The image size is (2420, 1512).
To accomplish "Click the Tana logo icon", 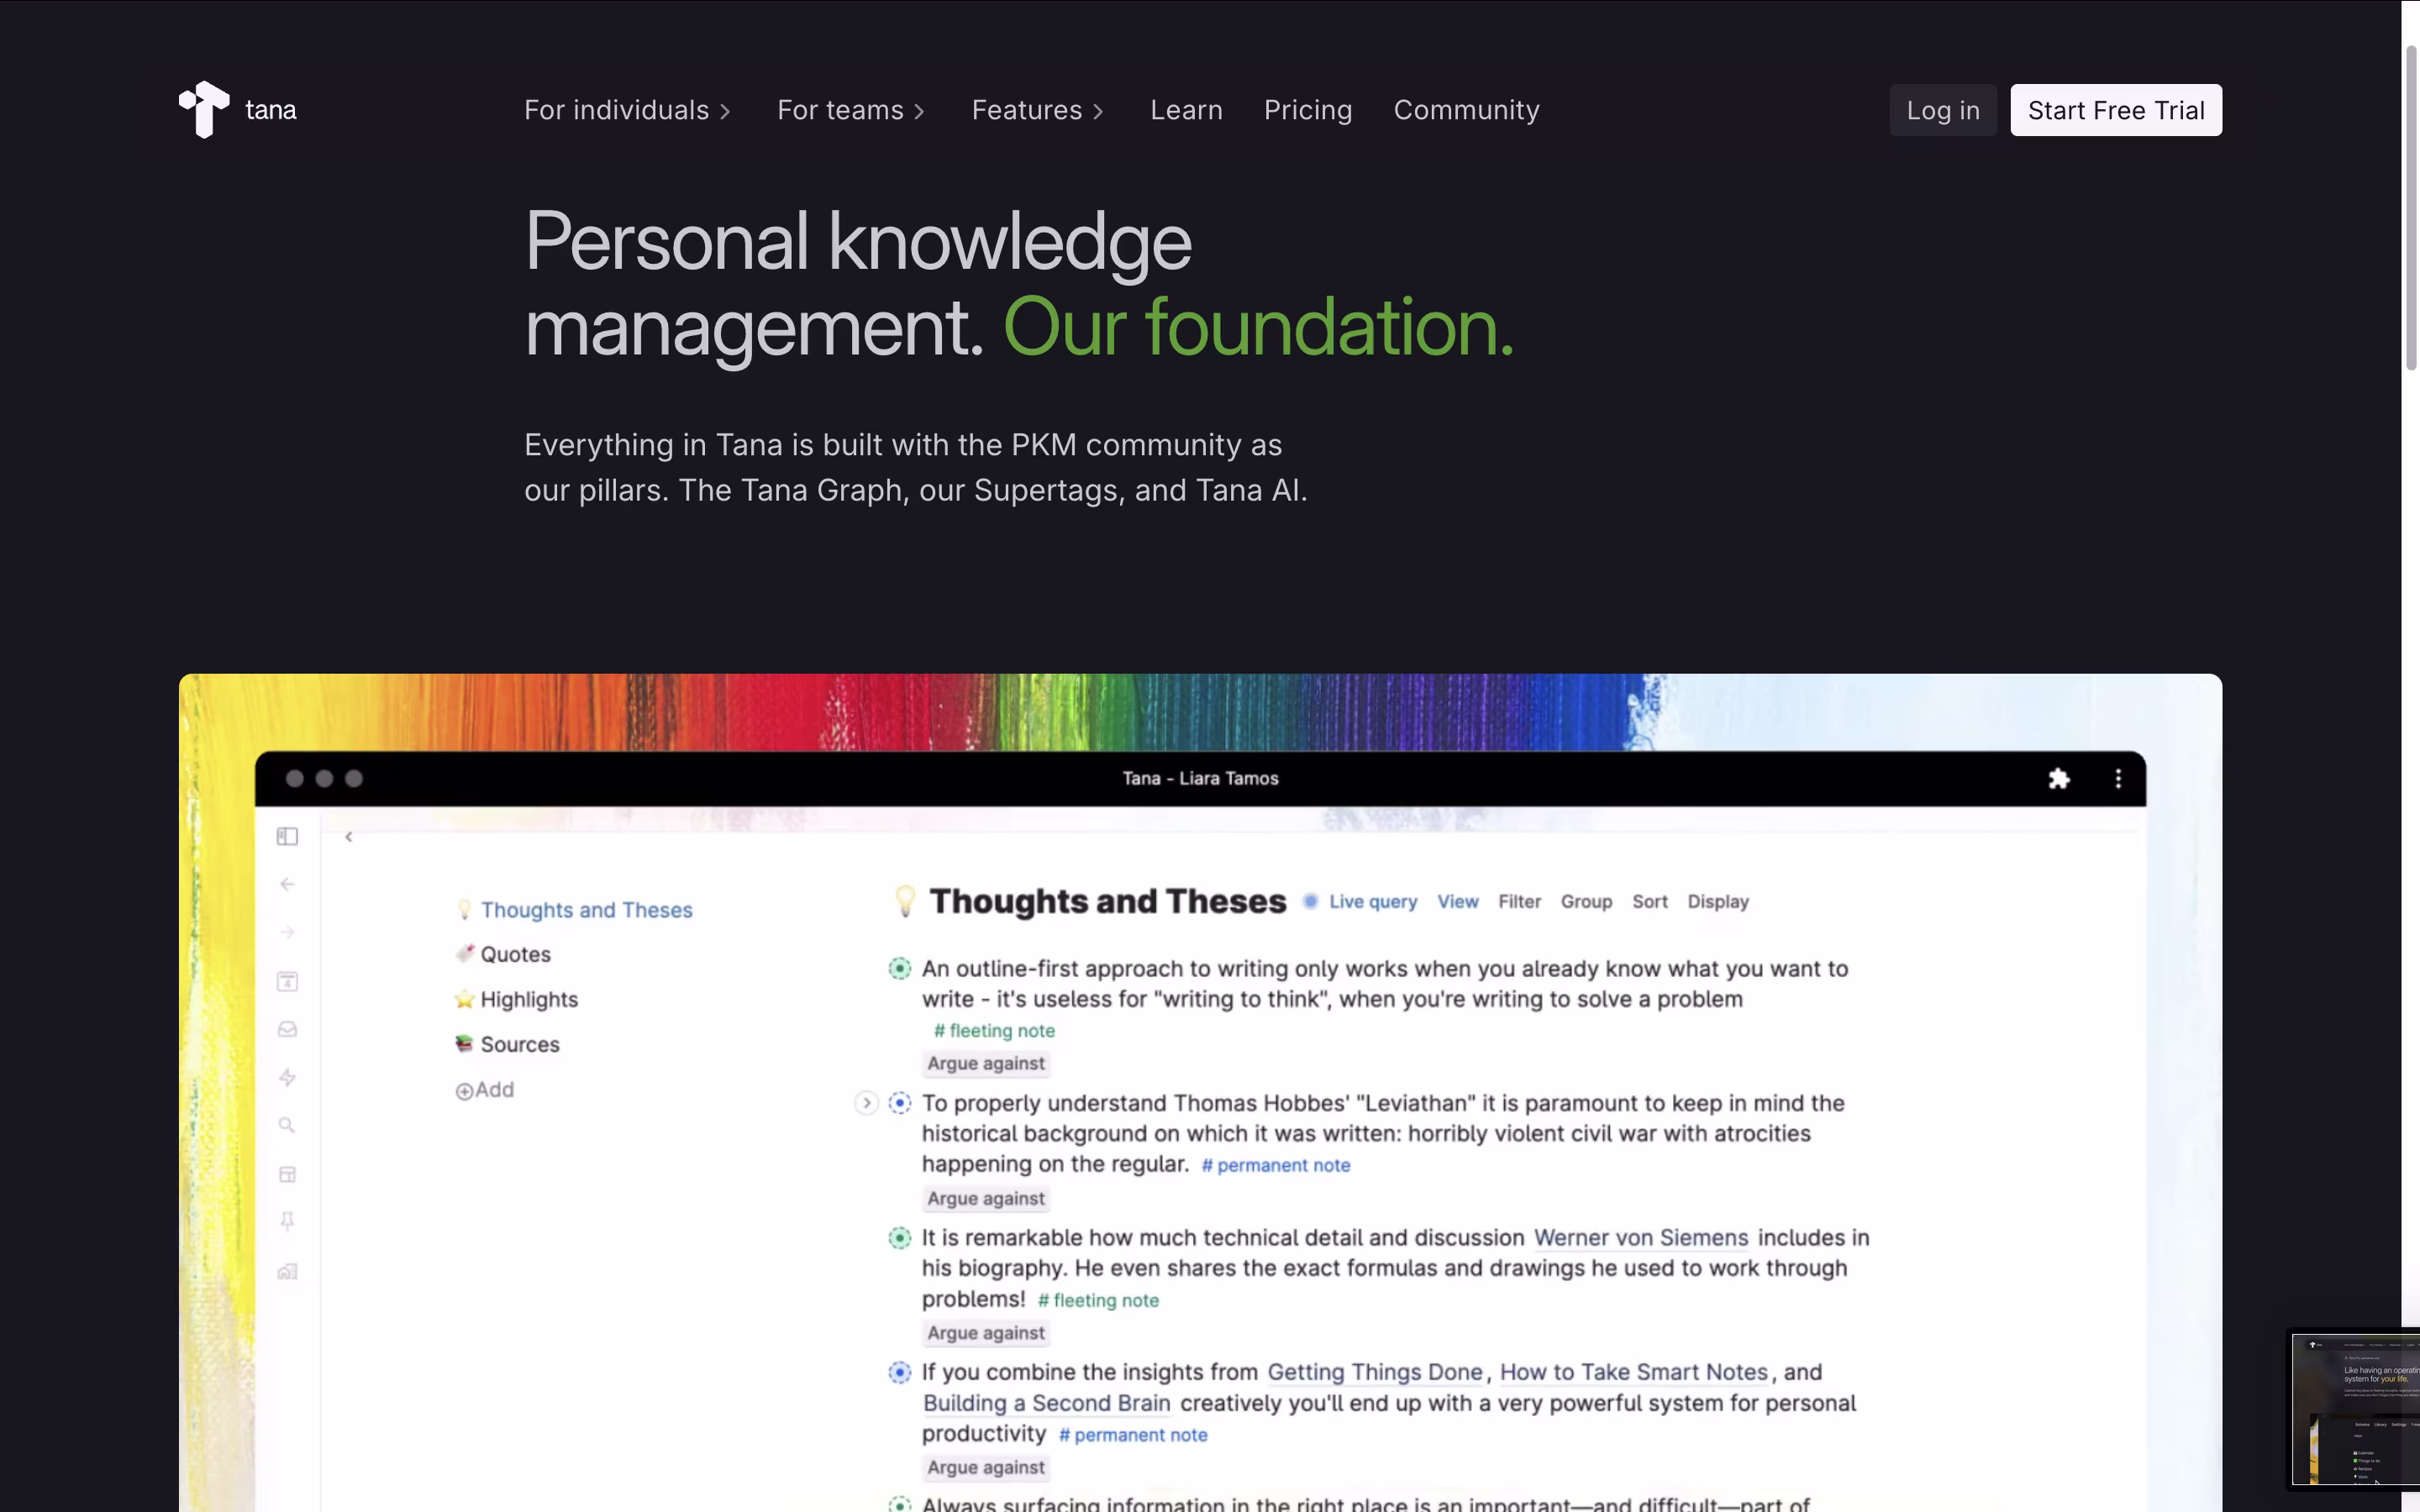I will [204, 109].
